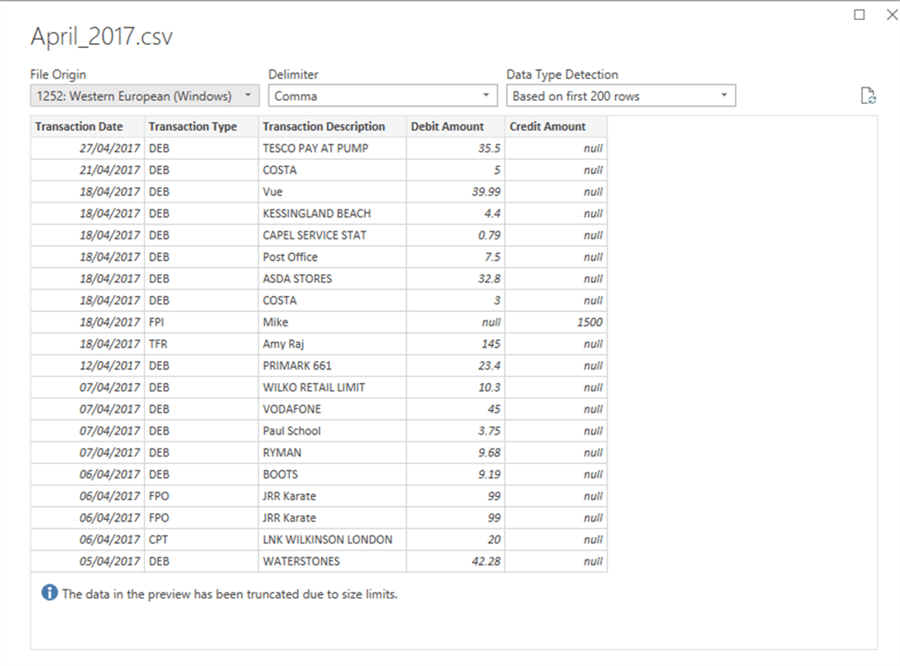The width and height of the screenshot is (900, 666).
Task: Click the 42.28 debit amount cell
Action: (x=456, y=562)
